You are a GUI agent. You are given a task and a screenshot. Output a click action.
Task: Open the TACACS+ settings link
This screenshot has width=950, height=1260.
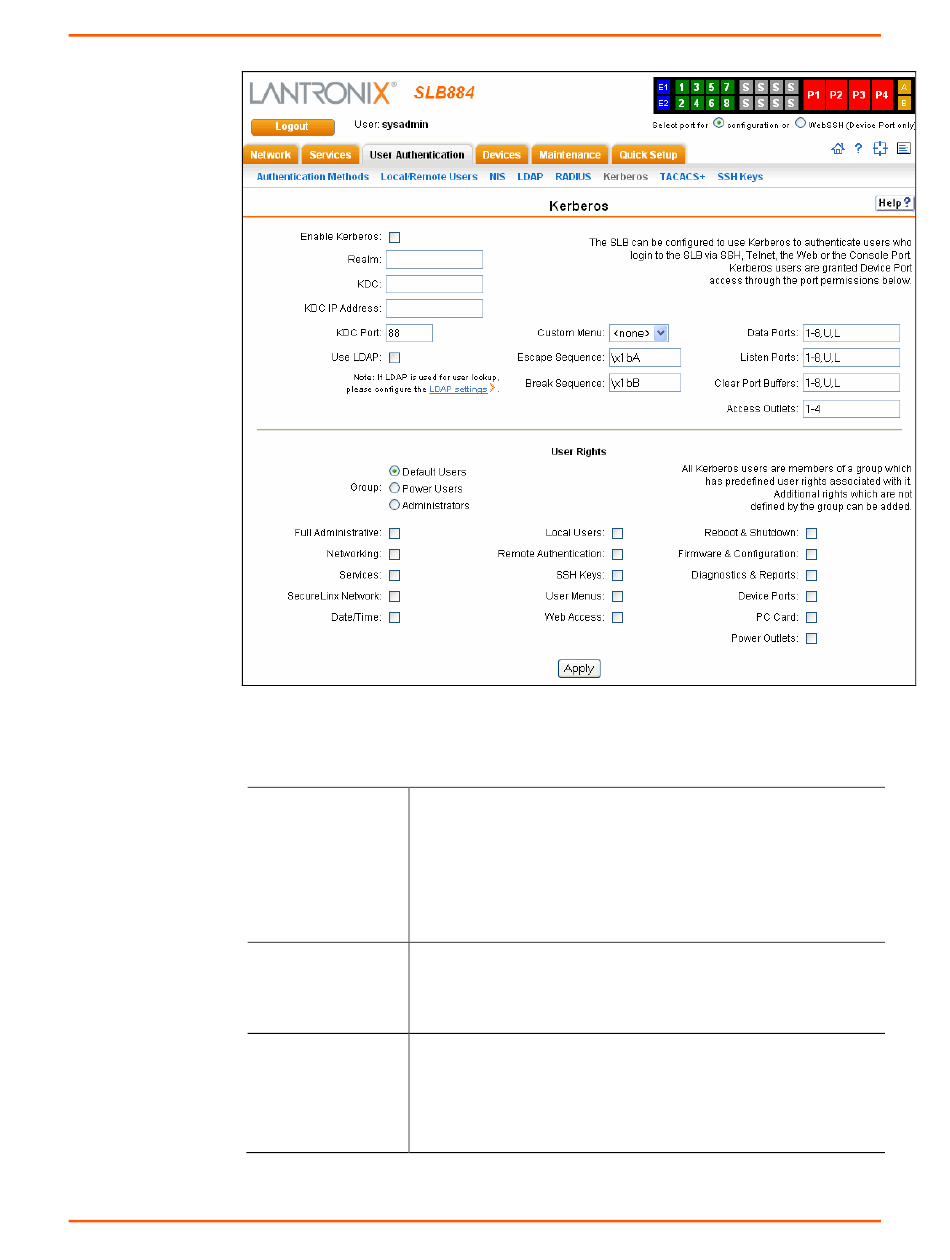pyautogui.click(x=682, y=177)
